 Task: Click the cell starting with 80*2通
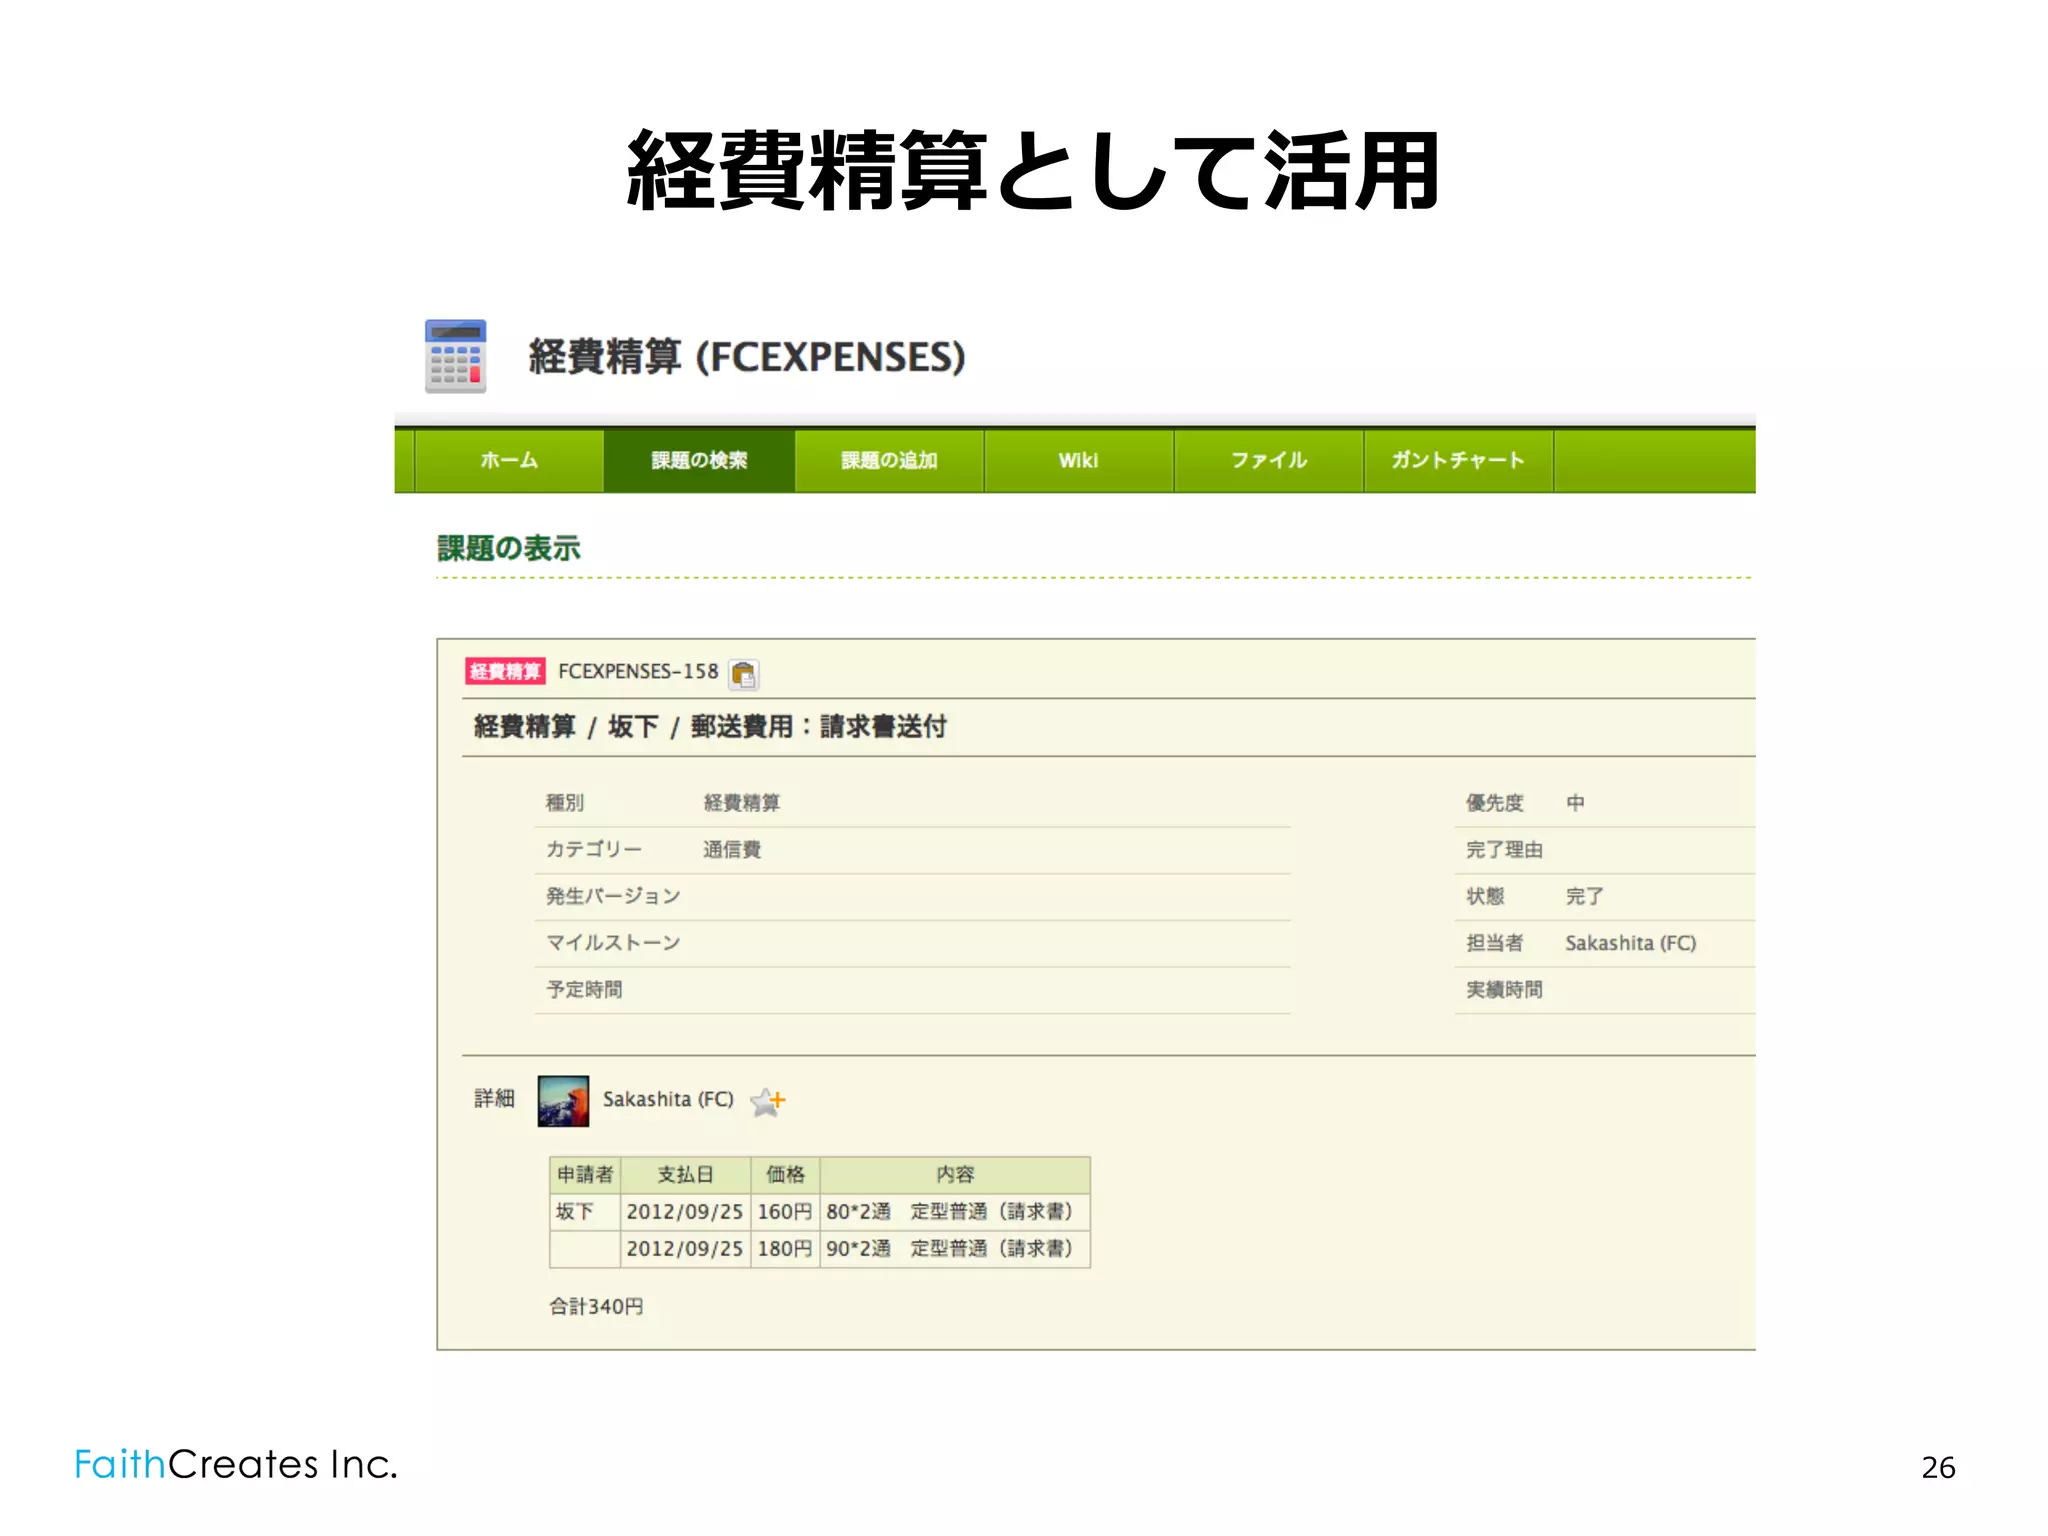(x=955, y=1211)
